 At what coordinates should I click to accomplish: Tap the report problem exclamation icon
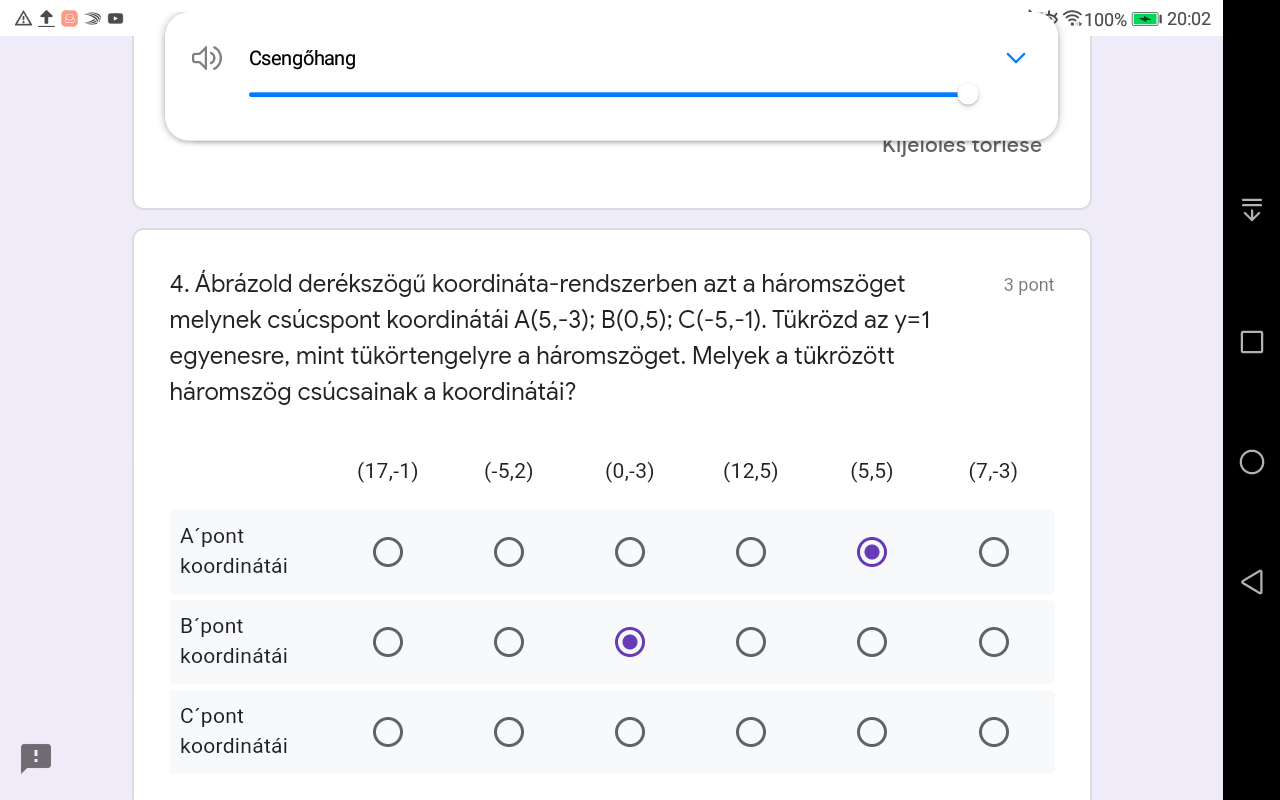coord(36,757)
